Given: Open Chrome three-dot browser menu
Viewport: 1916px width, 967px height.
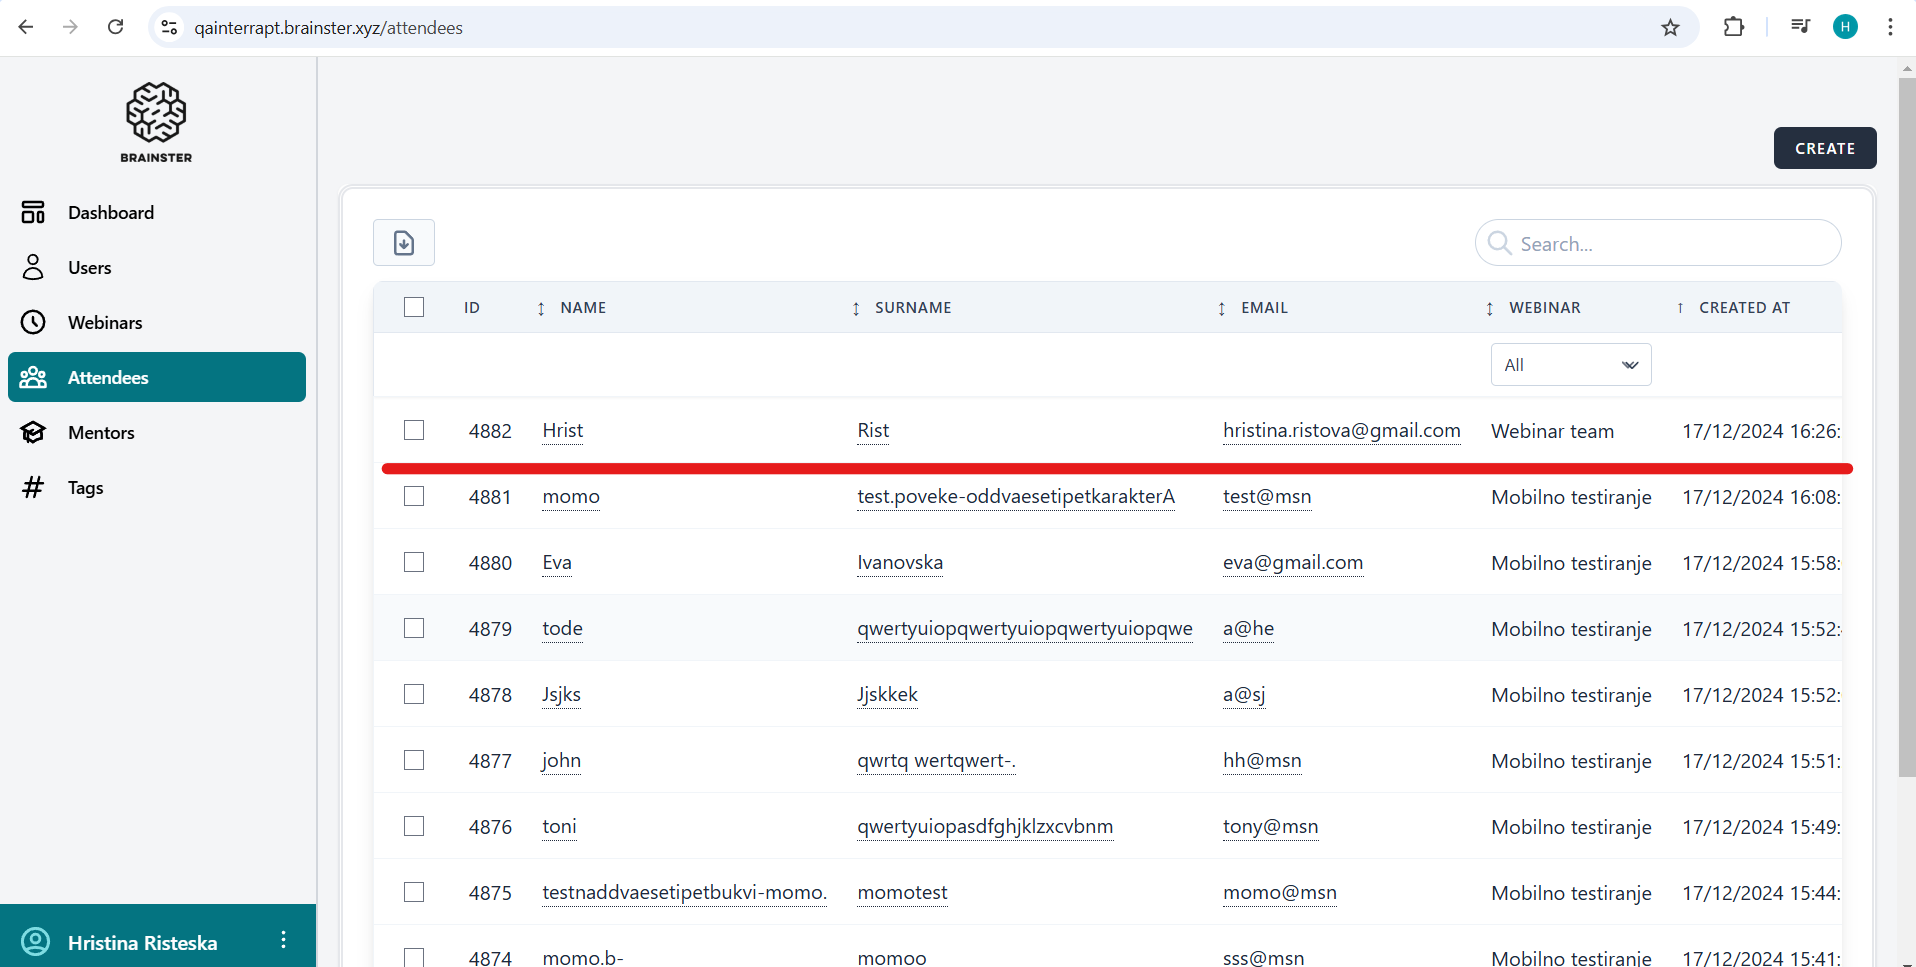Looking at the screenshot, I should click(1890, 28).
